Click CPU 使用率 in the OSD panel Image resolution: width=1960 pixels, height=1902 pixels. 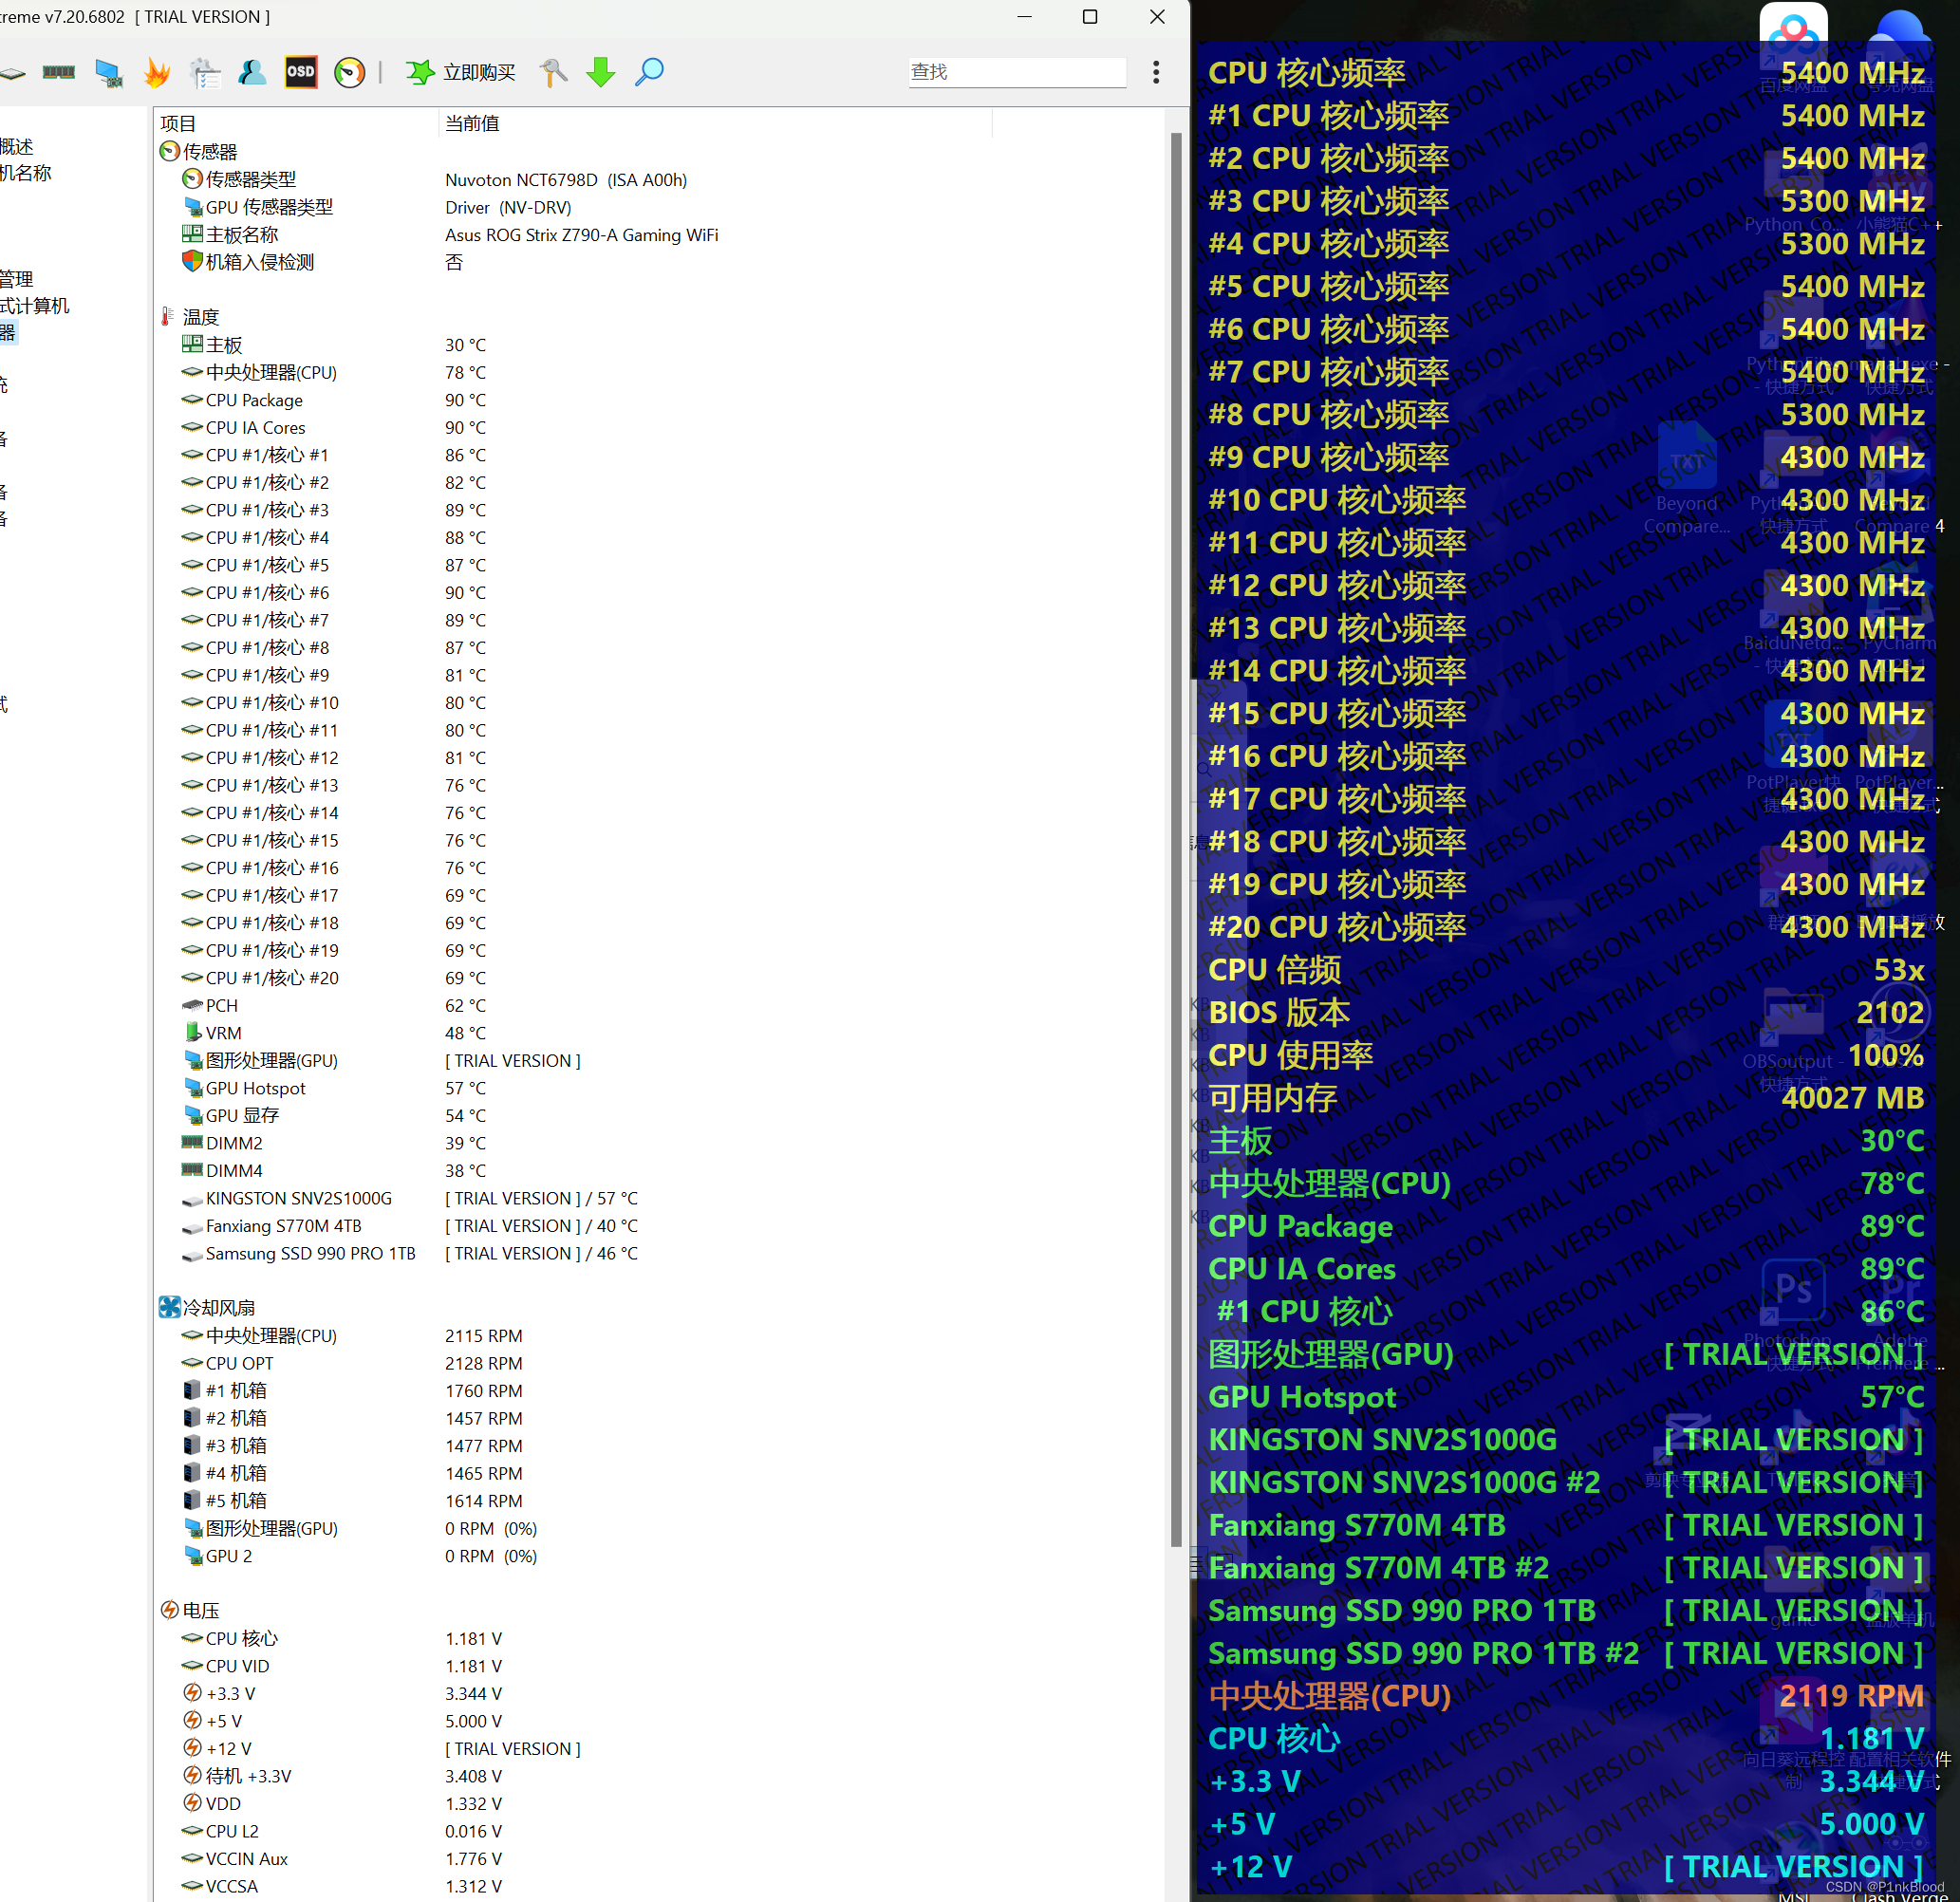[1290, 1055]
